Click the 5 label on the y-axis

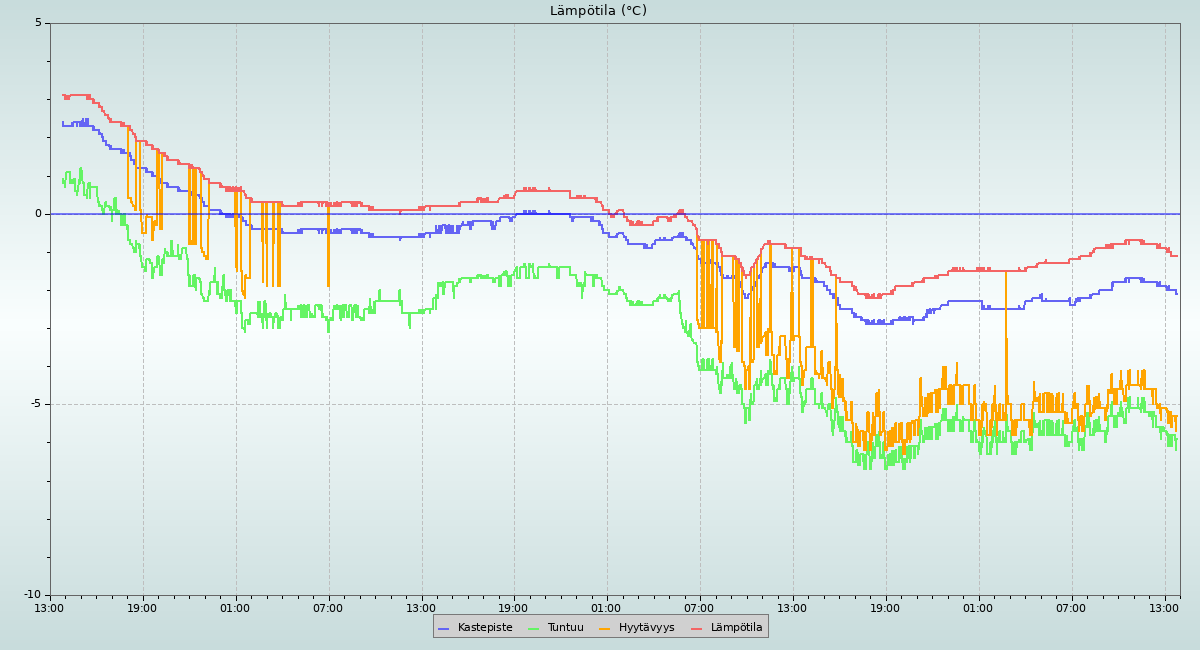tap(38, 23)
